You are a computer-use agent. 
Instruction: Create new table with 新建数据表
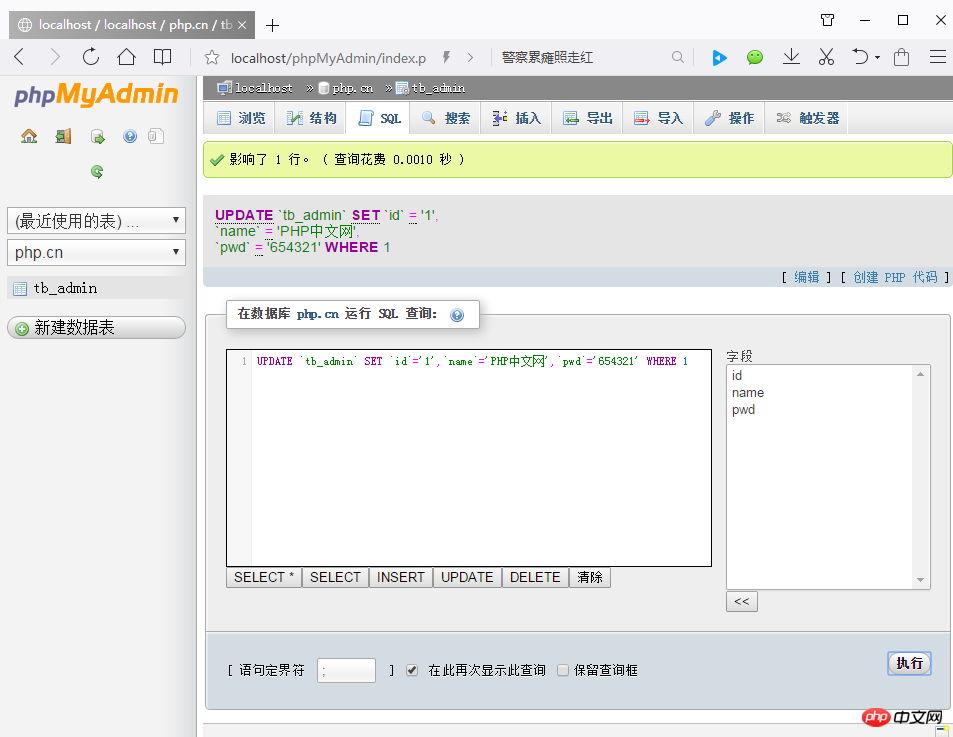tap(96, 327)
